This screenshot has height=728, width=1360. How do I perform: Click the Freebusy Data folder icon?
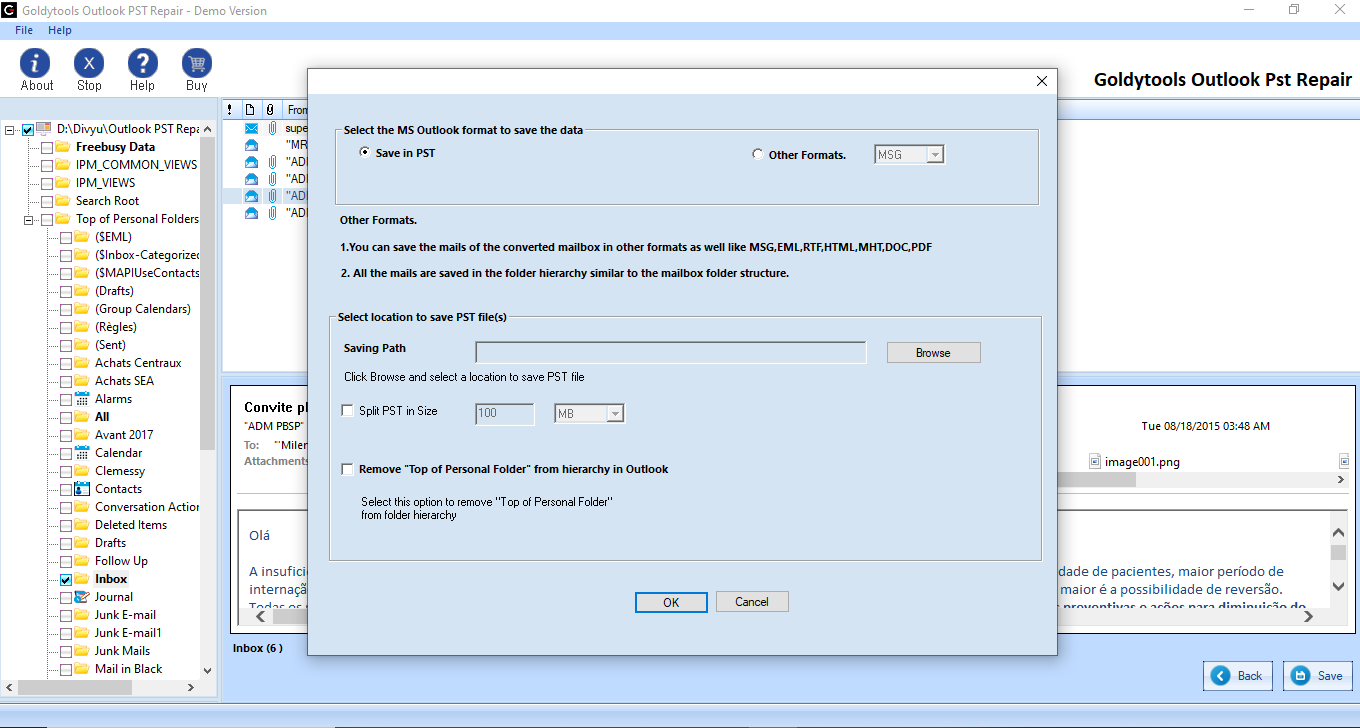(x=63, y=147)
